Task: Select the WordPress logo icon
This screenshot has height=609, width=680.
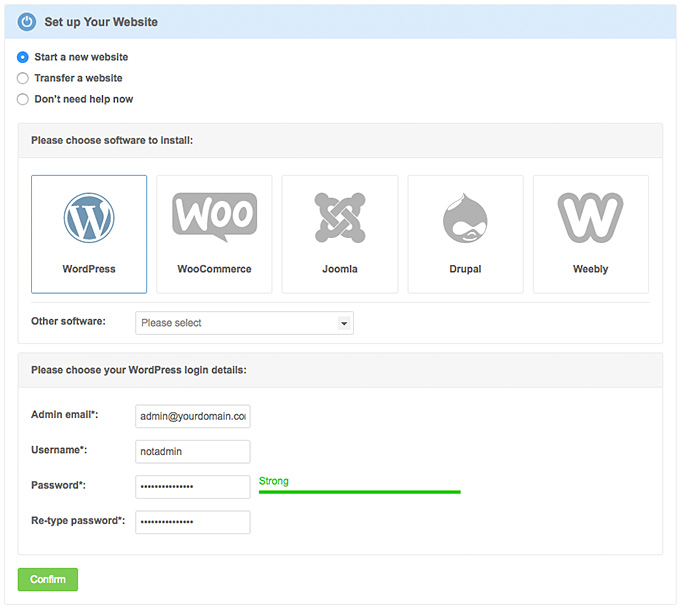Action: [x=89, y=218]
